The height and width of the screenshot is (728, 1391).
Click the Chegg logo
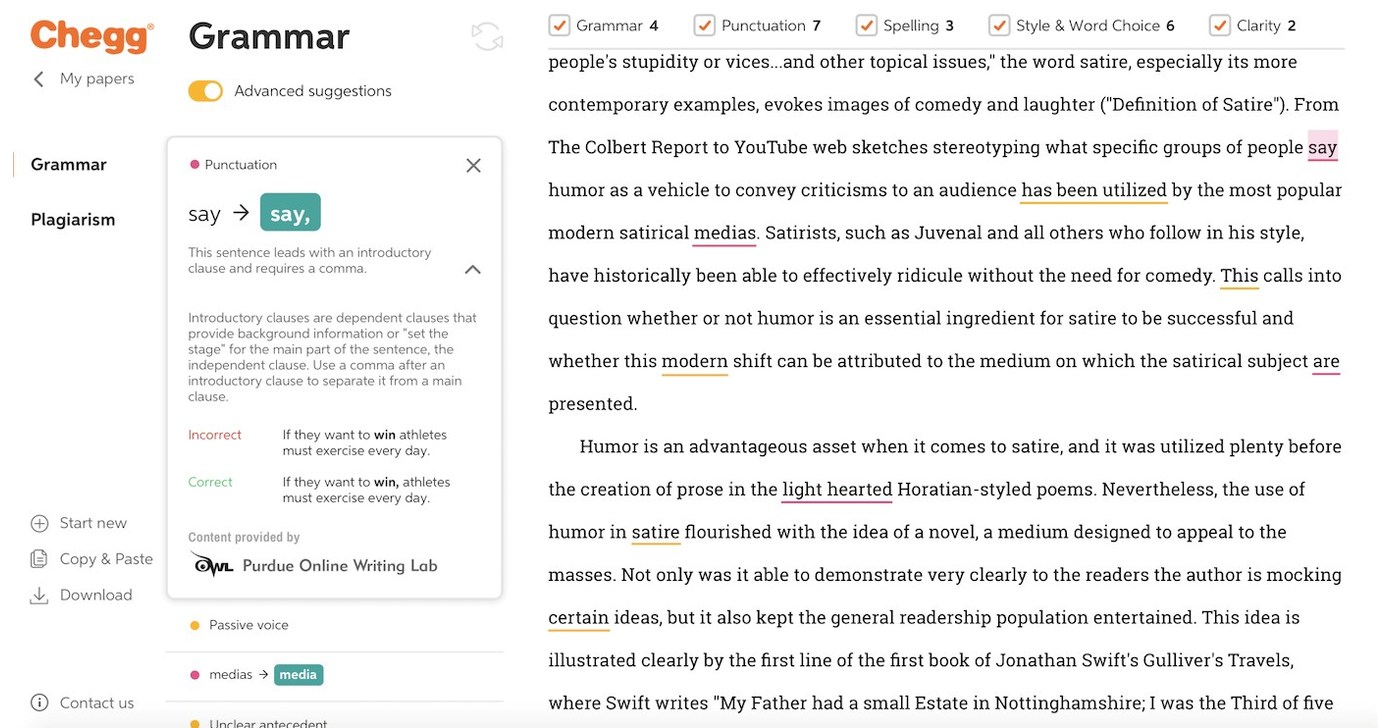click(x=92, y=37)
